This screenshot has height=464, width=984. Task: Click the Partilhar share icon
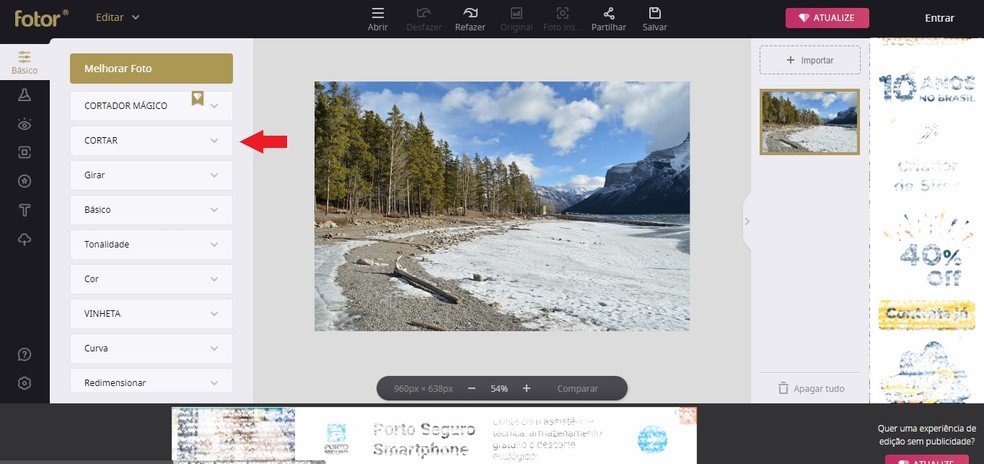(609, 19)
